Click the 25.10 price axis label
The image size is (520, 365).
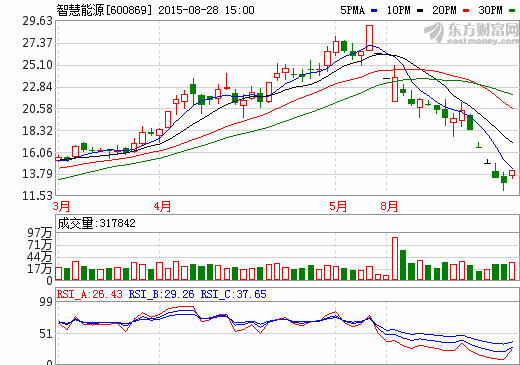pyautogui.click(x=38, y=65)
